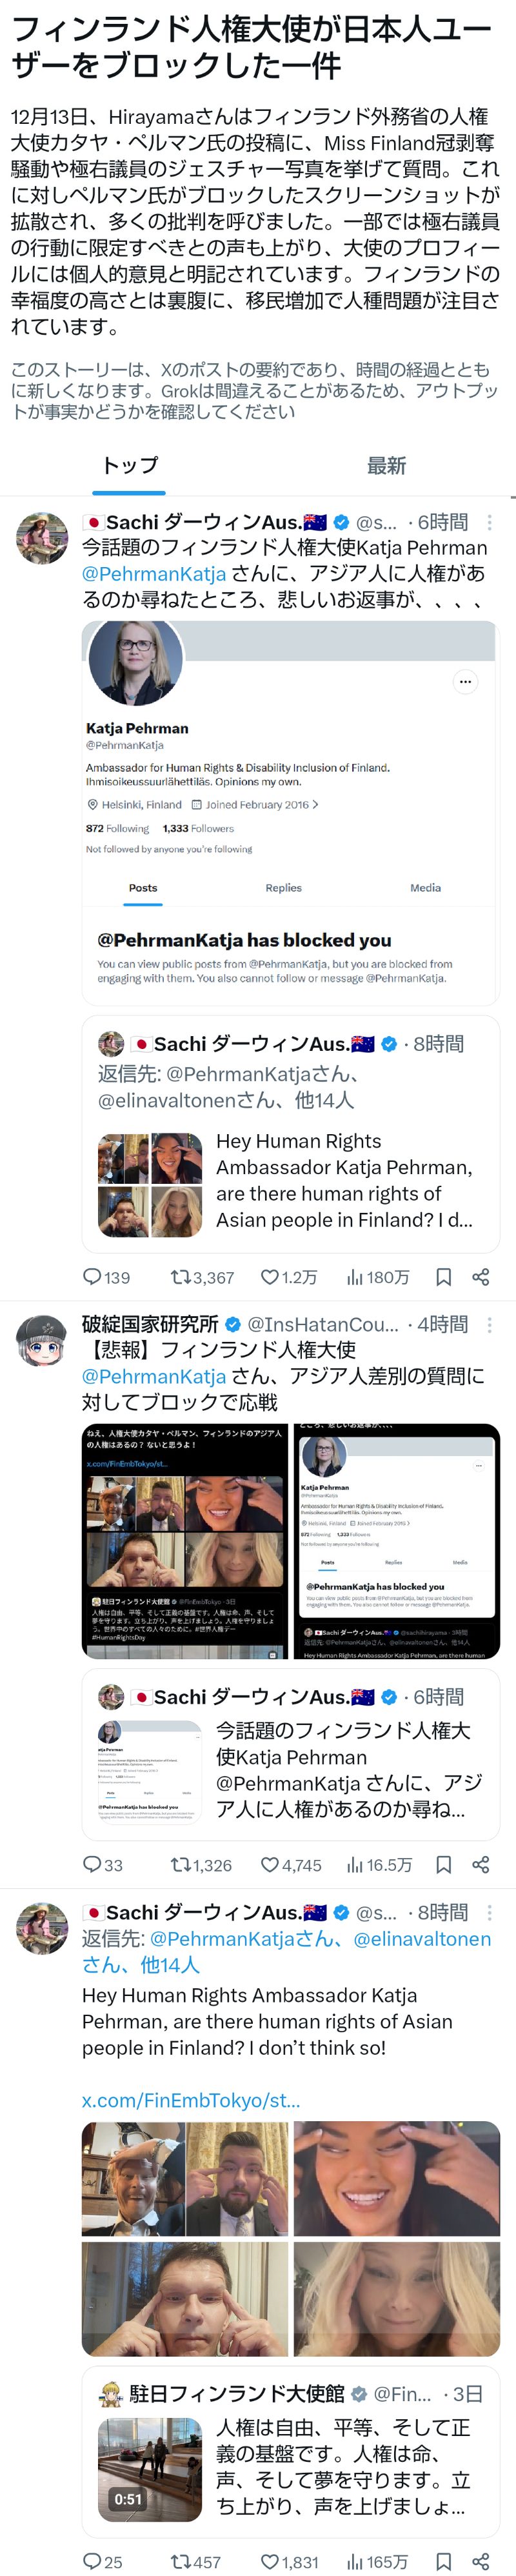Share the first Sachi post

(x=481, y=1277)
